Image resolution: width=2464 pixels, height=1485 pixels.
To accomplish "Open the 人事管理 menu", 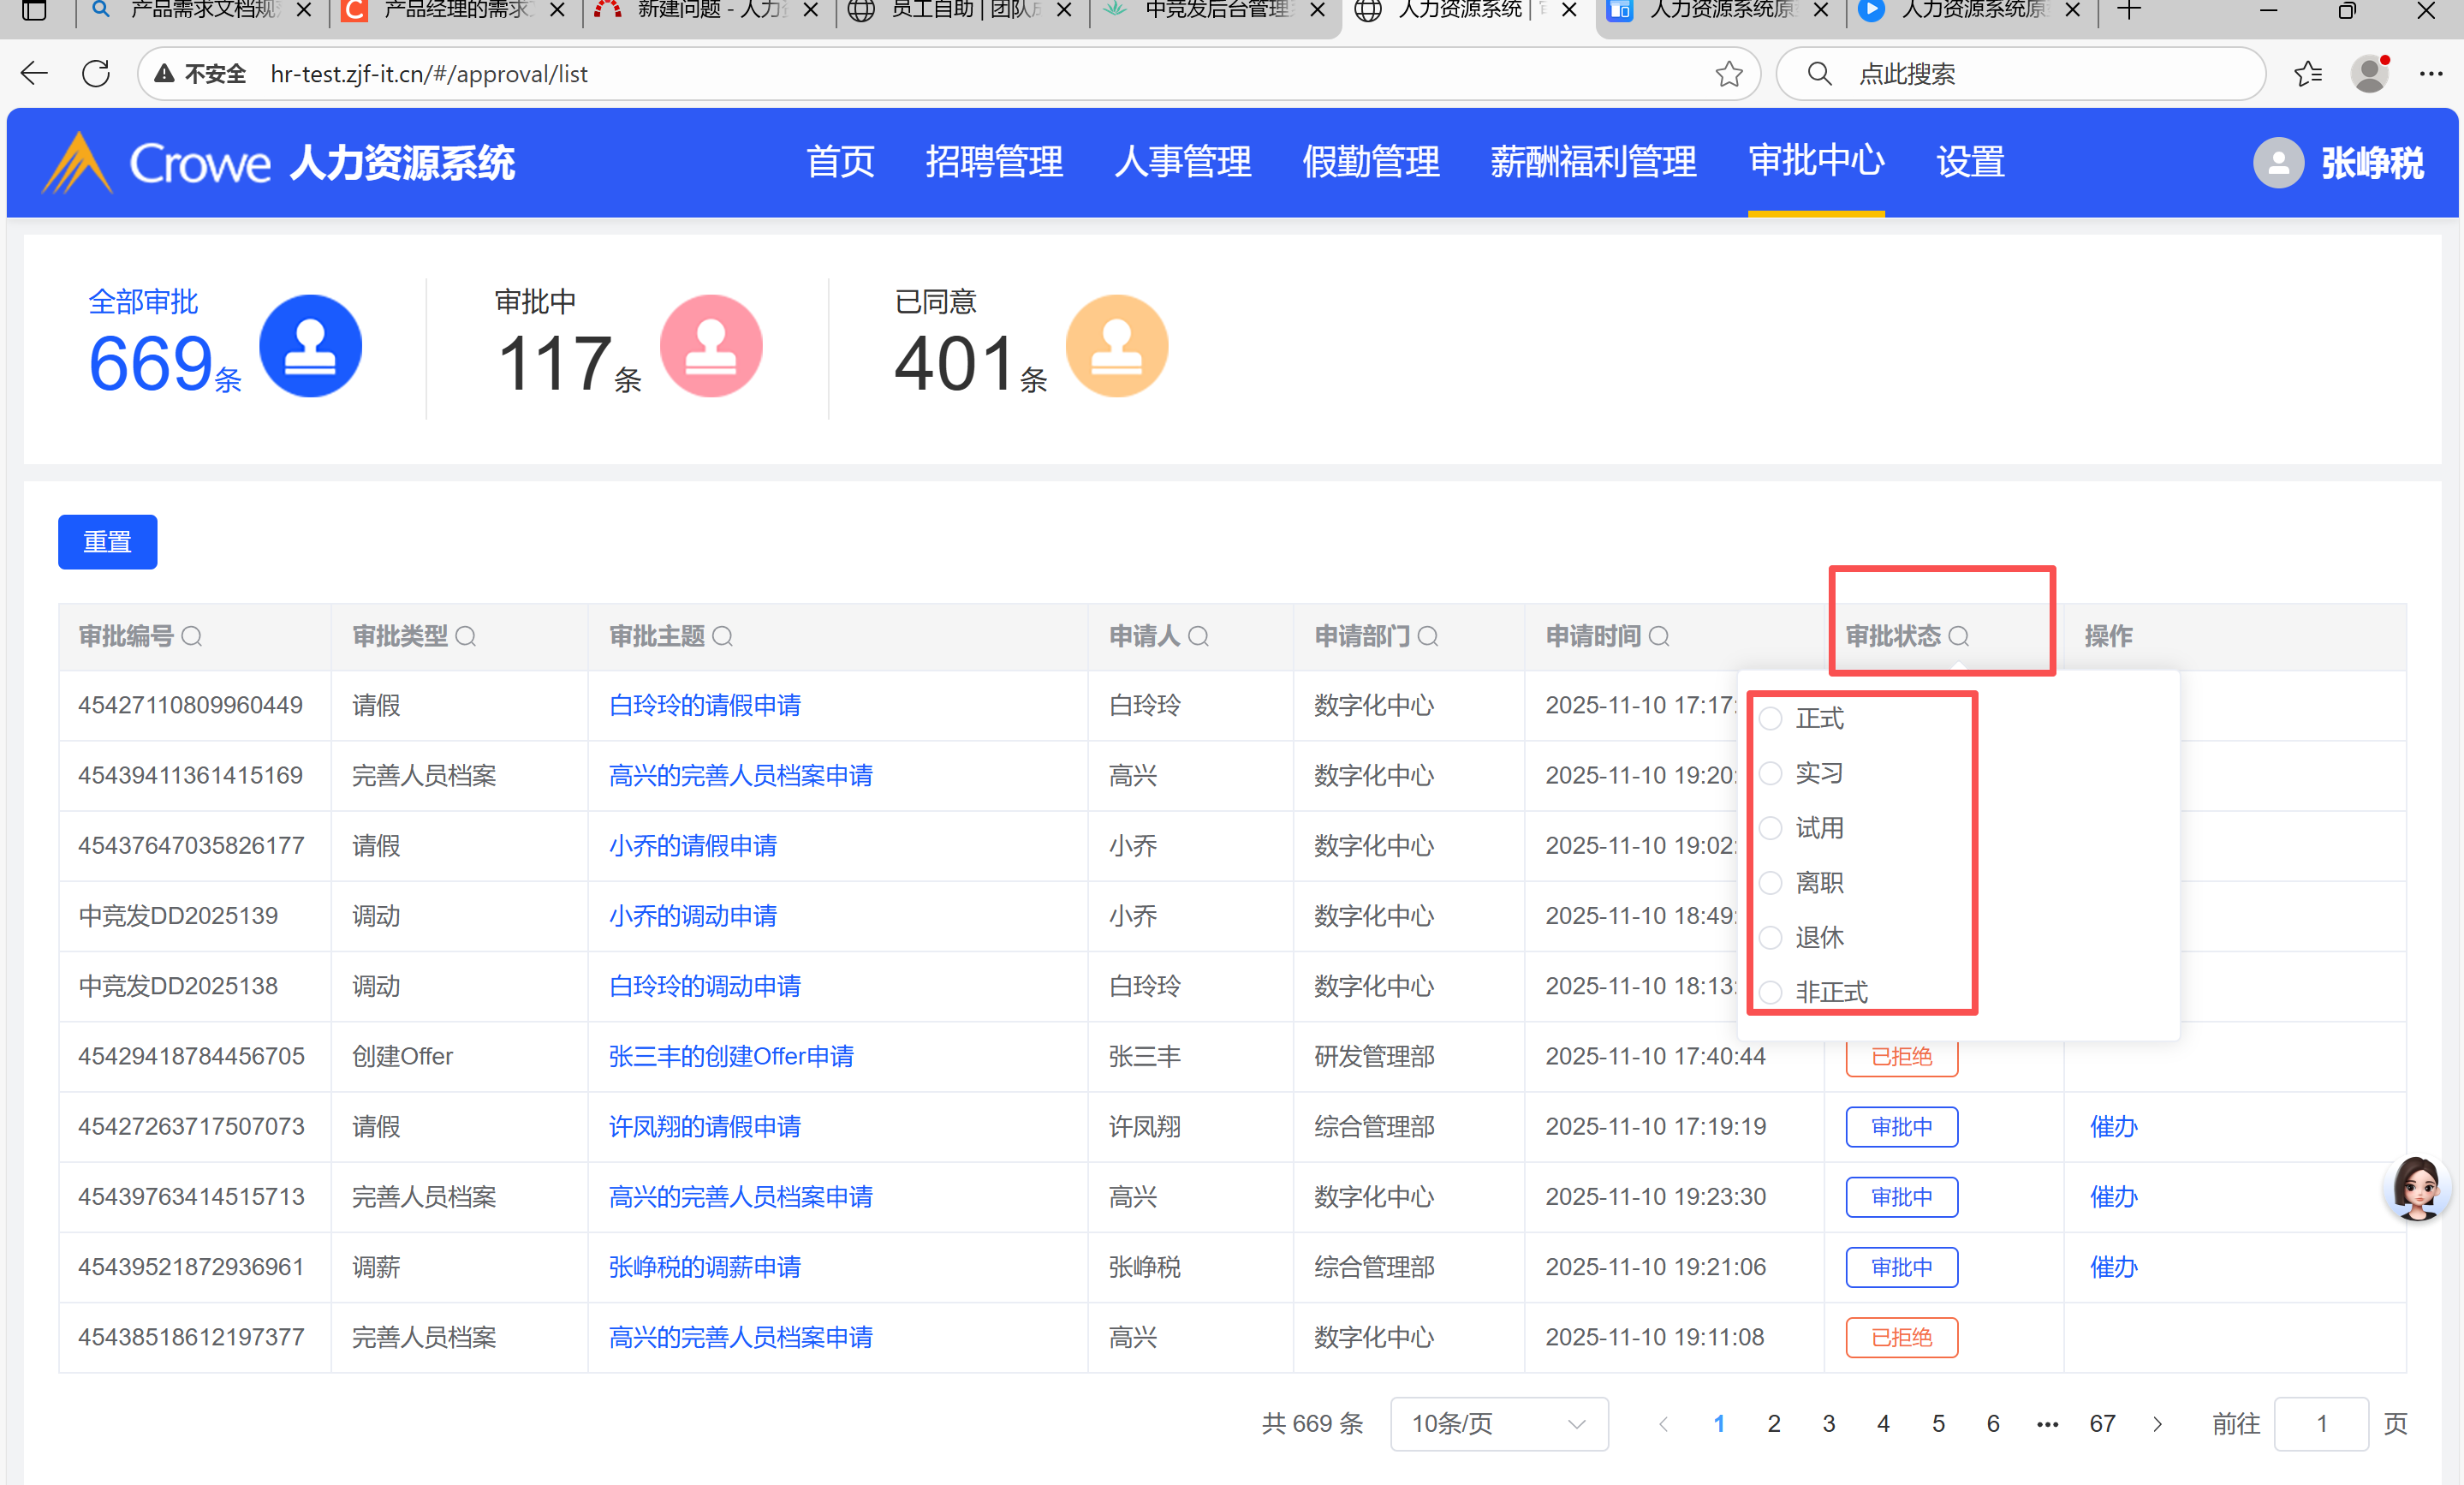I will (1182, 162).
